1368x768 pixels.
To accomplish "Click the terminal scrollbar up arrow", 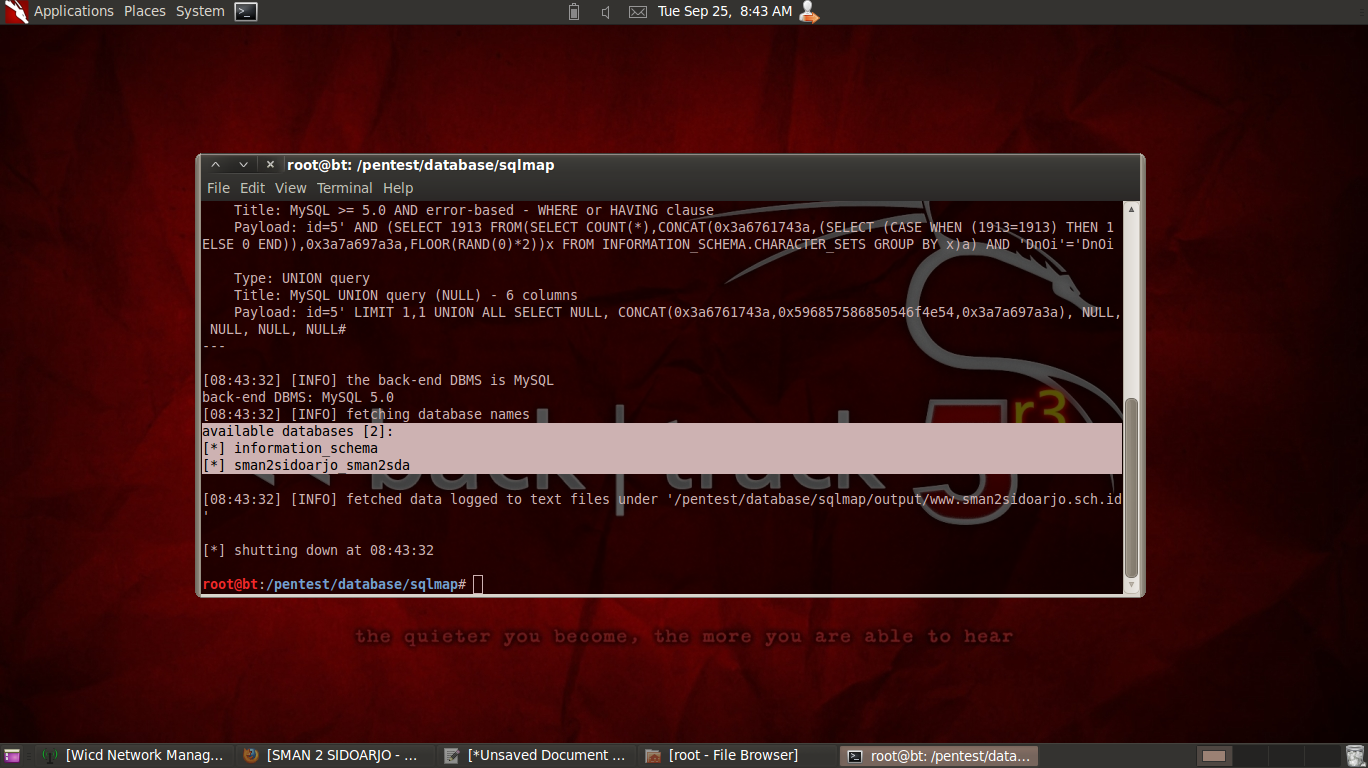I will (1132, 209).
